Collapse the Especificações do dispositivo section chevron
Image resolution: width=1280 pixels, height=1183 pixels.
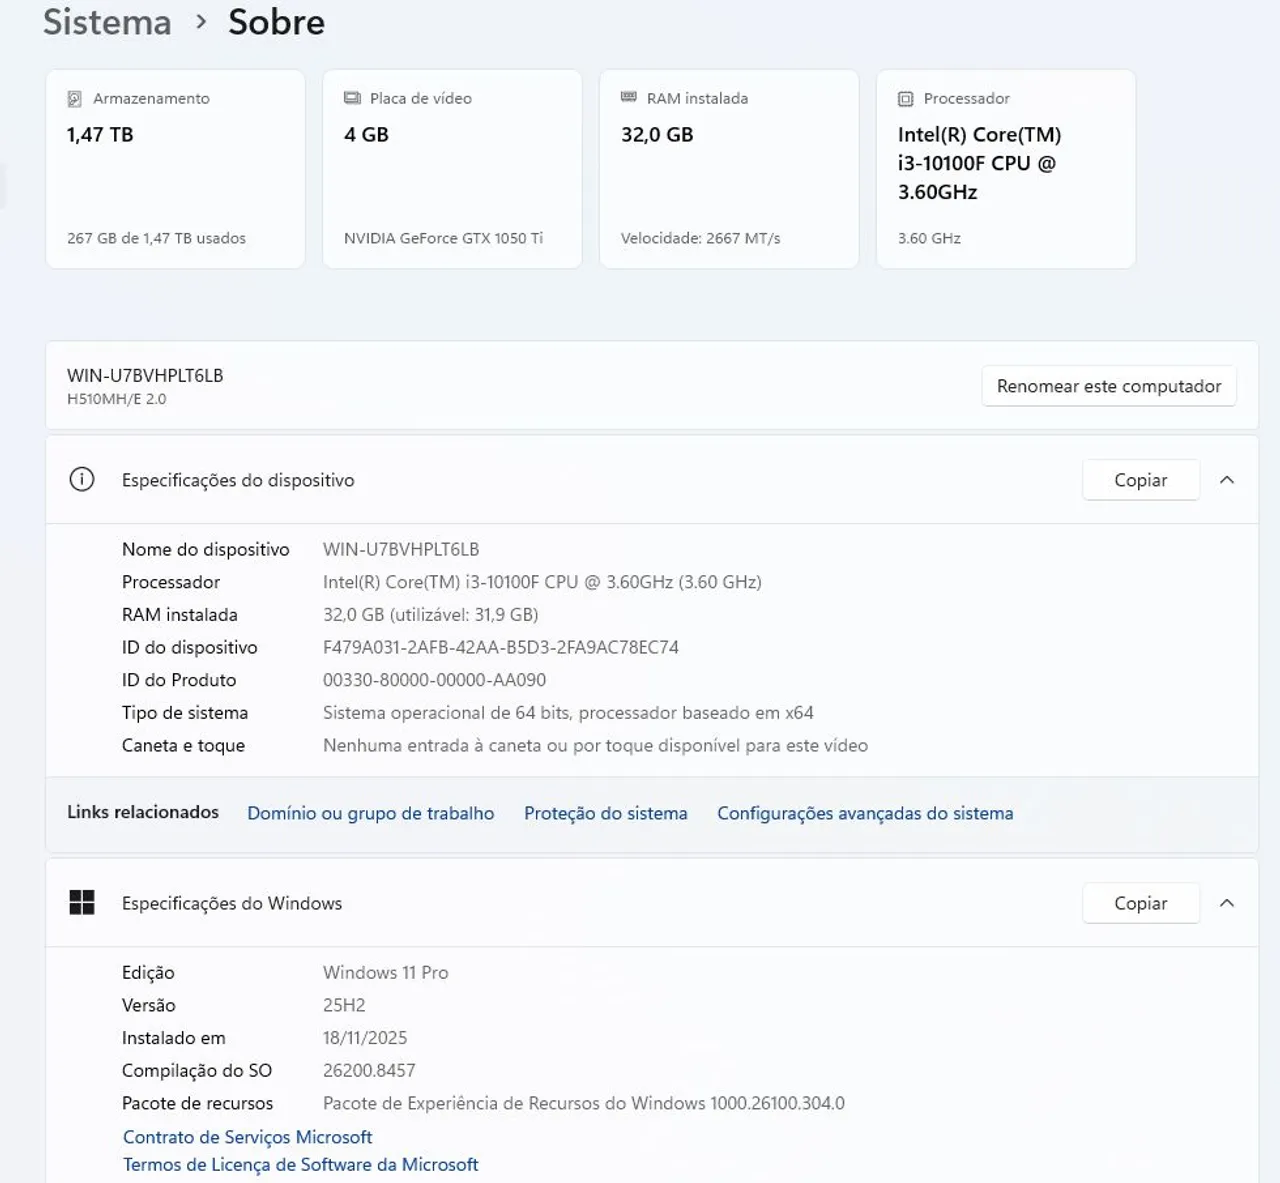pos(1227,480)
